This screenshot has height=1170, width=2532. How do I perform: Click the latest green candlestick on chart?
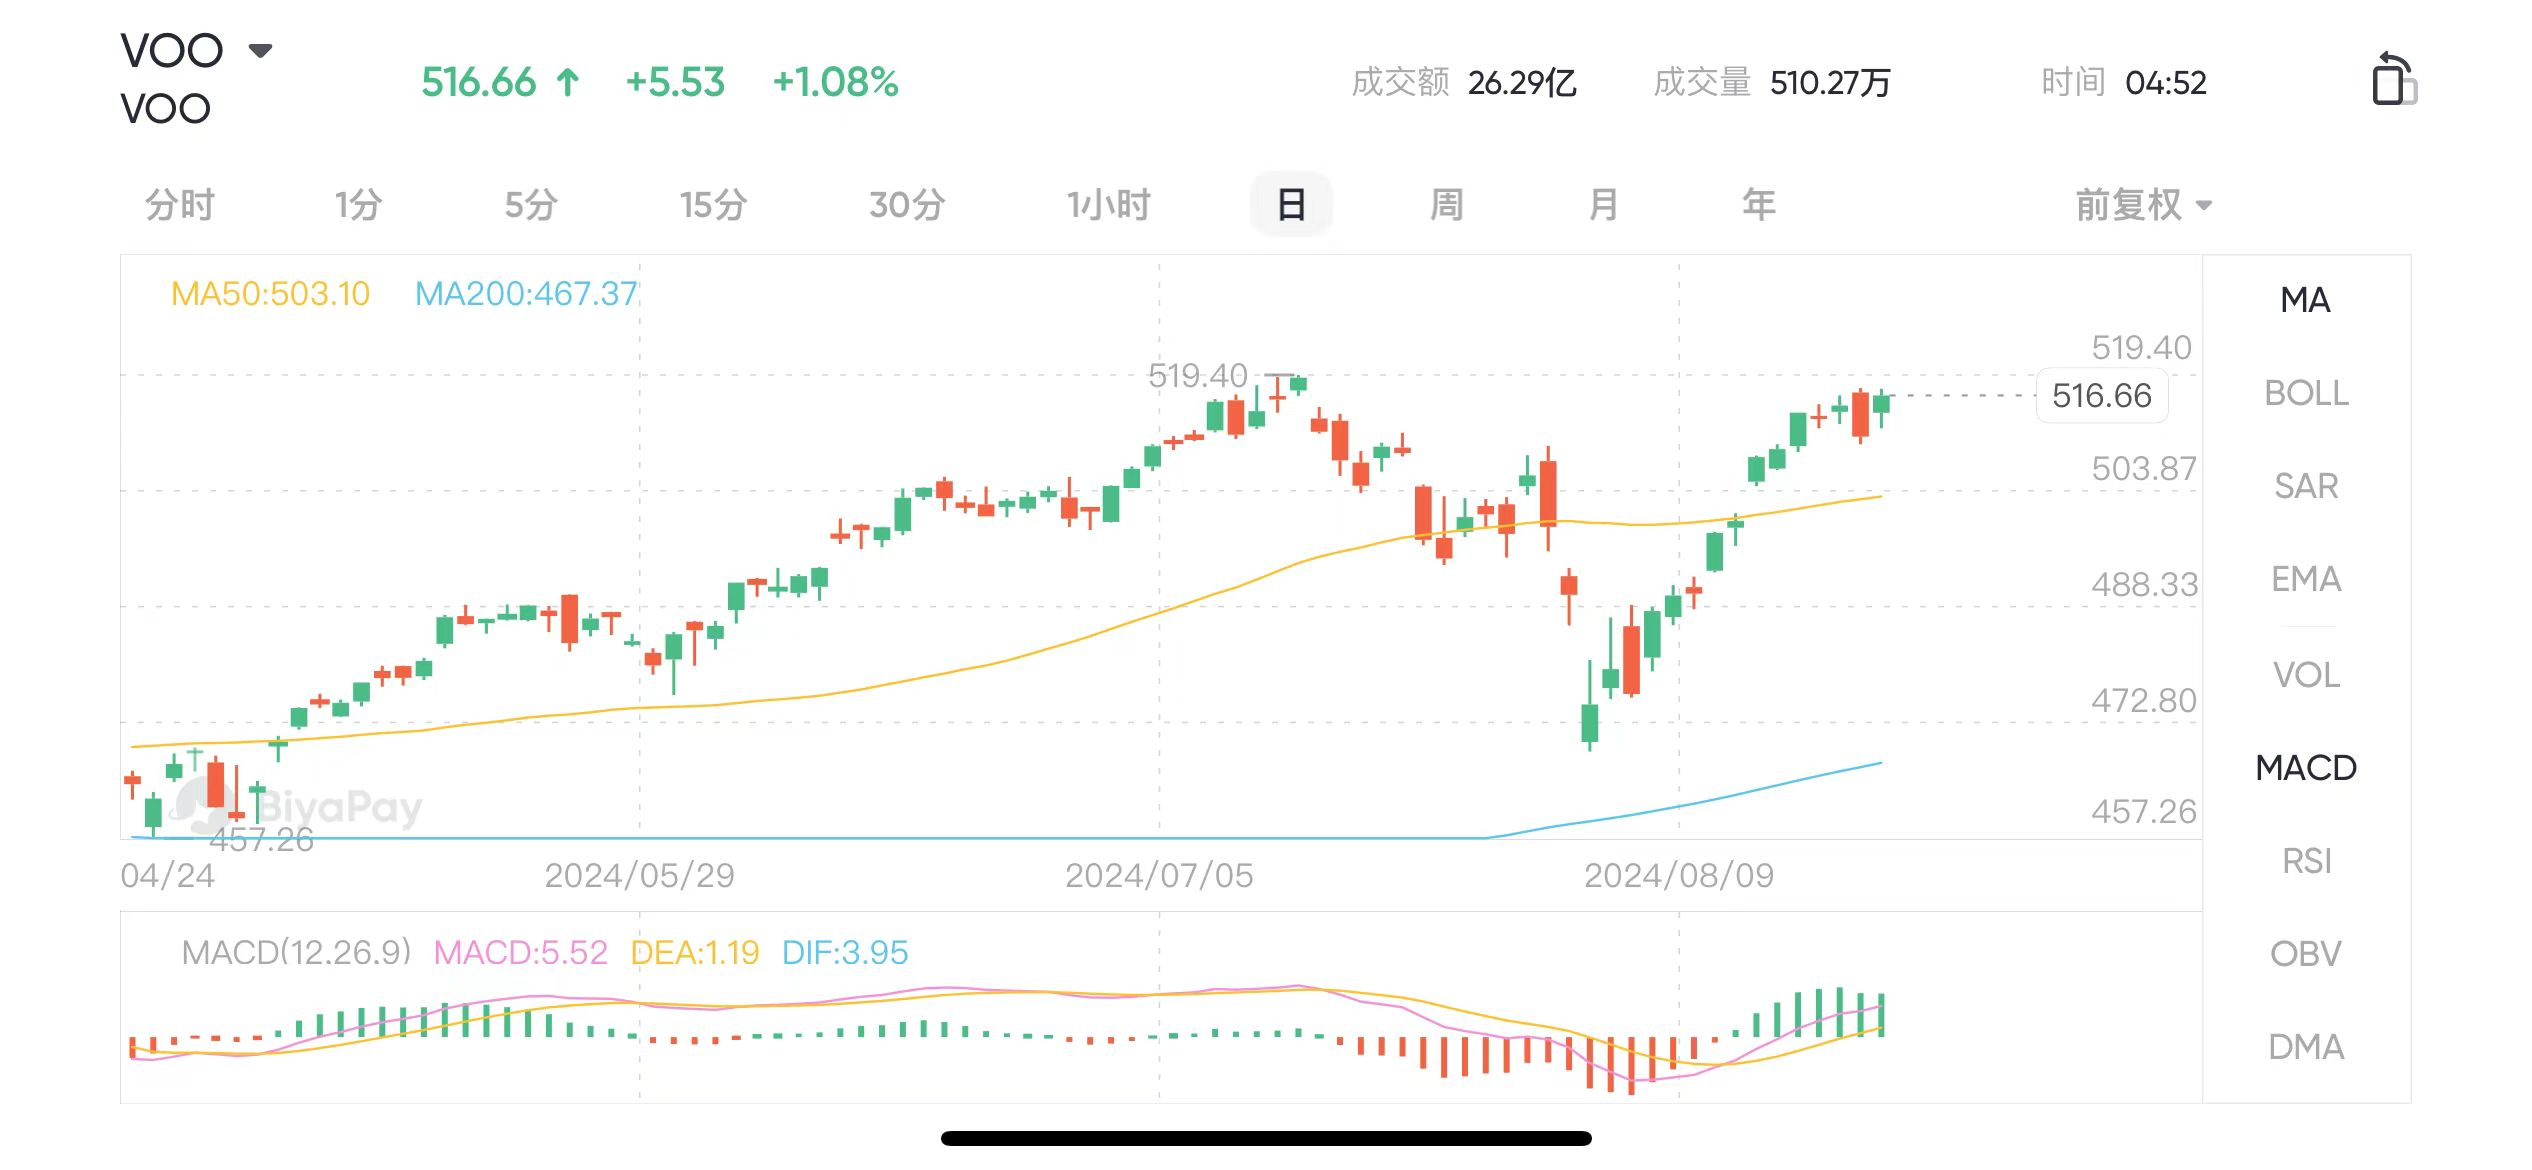point(1882,404)
